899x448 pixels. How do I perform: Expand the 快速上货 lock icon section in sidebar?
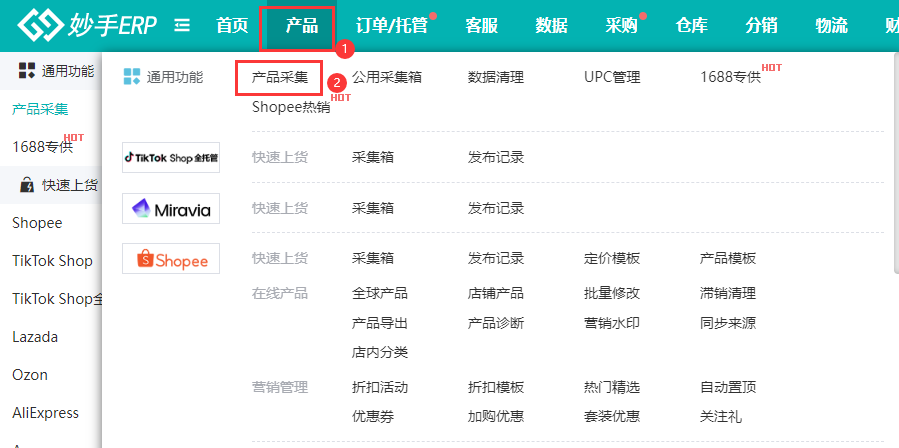[27, 184]
